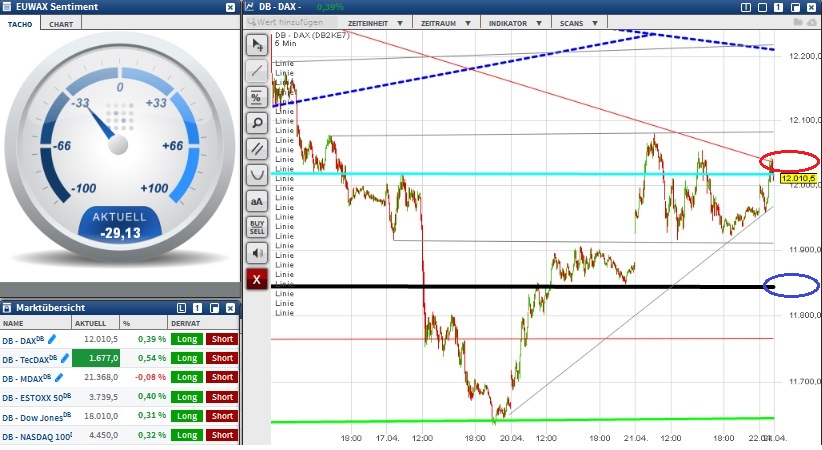This screenshot has height=450, width=822.
Task: Click the cloud icon in chart toolbar
Action: pyautogui.click(x=813, y=23)
